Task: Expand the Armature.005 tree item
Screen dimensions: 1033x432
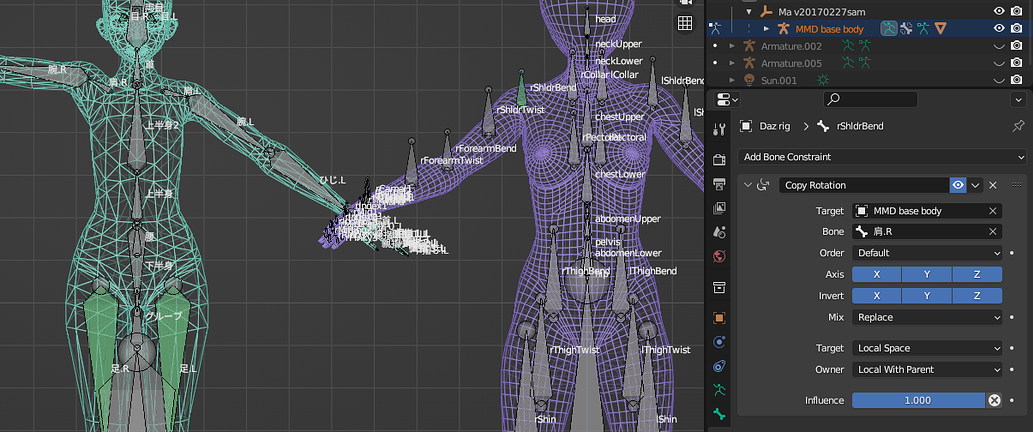Action: pyautogui.click(x=732, y=63)
